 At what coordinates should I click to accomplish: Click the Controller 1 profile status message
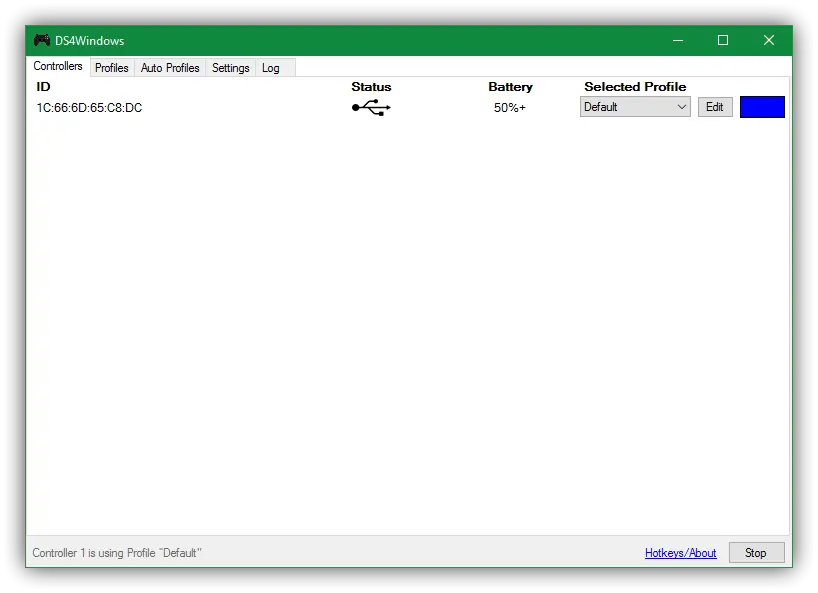point(117,553)
